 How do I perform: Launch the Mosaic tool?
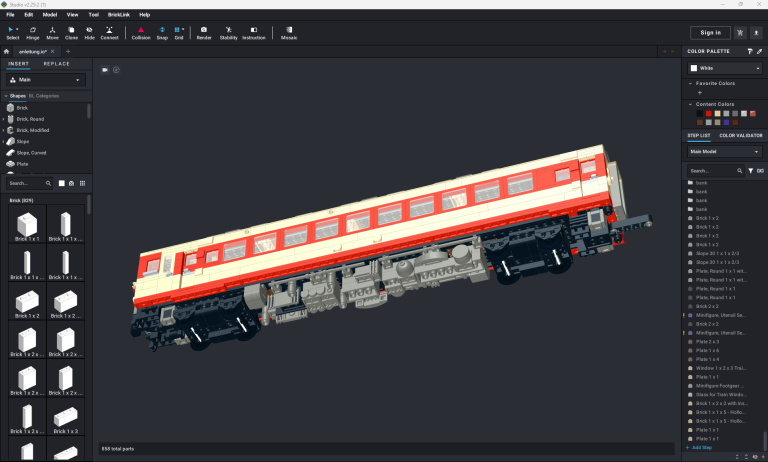pyautogui.click(x=288, y=33)
